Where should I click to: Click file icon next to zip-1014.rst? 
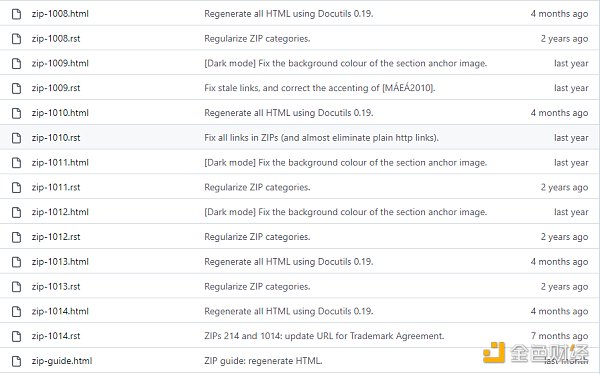click(x=16, y=336)
